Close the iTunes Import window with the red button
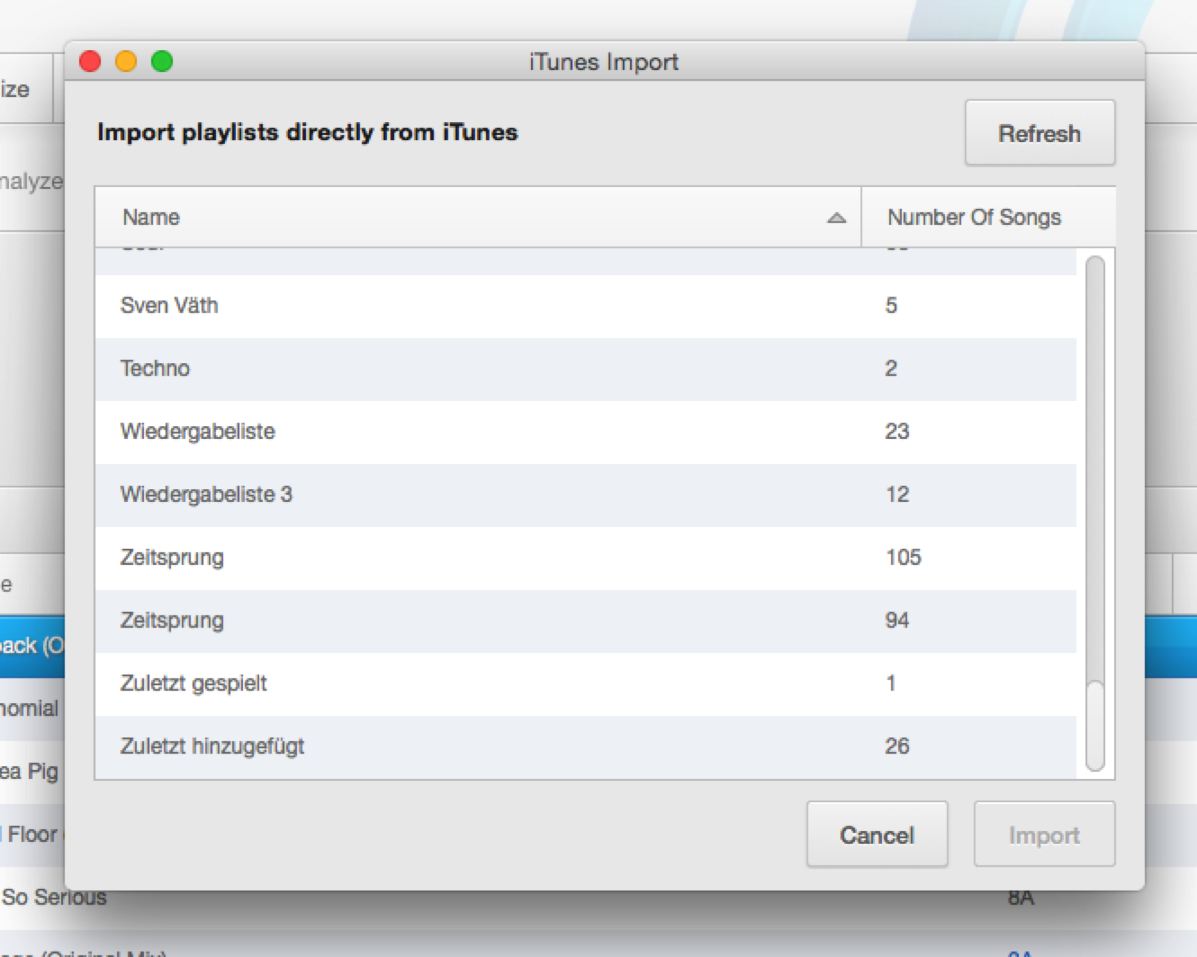 click(x=91, y=62)
